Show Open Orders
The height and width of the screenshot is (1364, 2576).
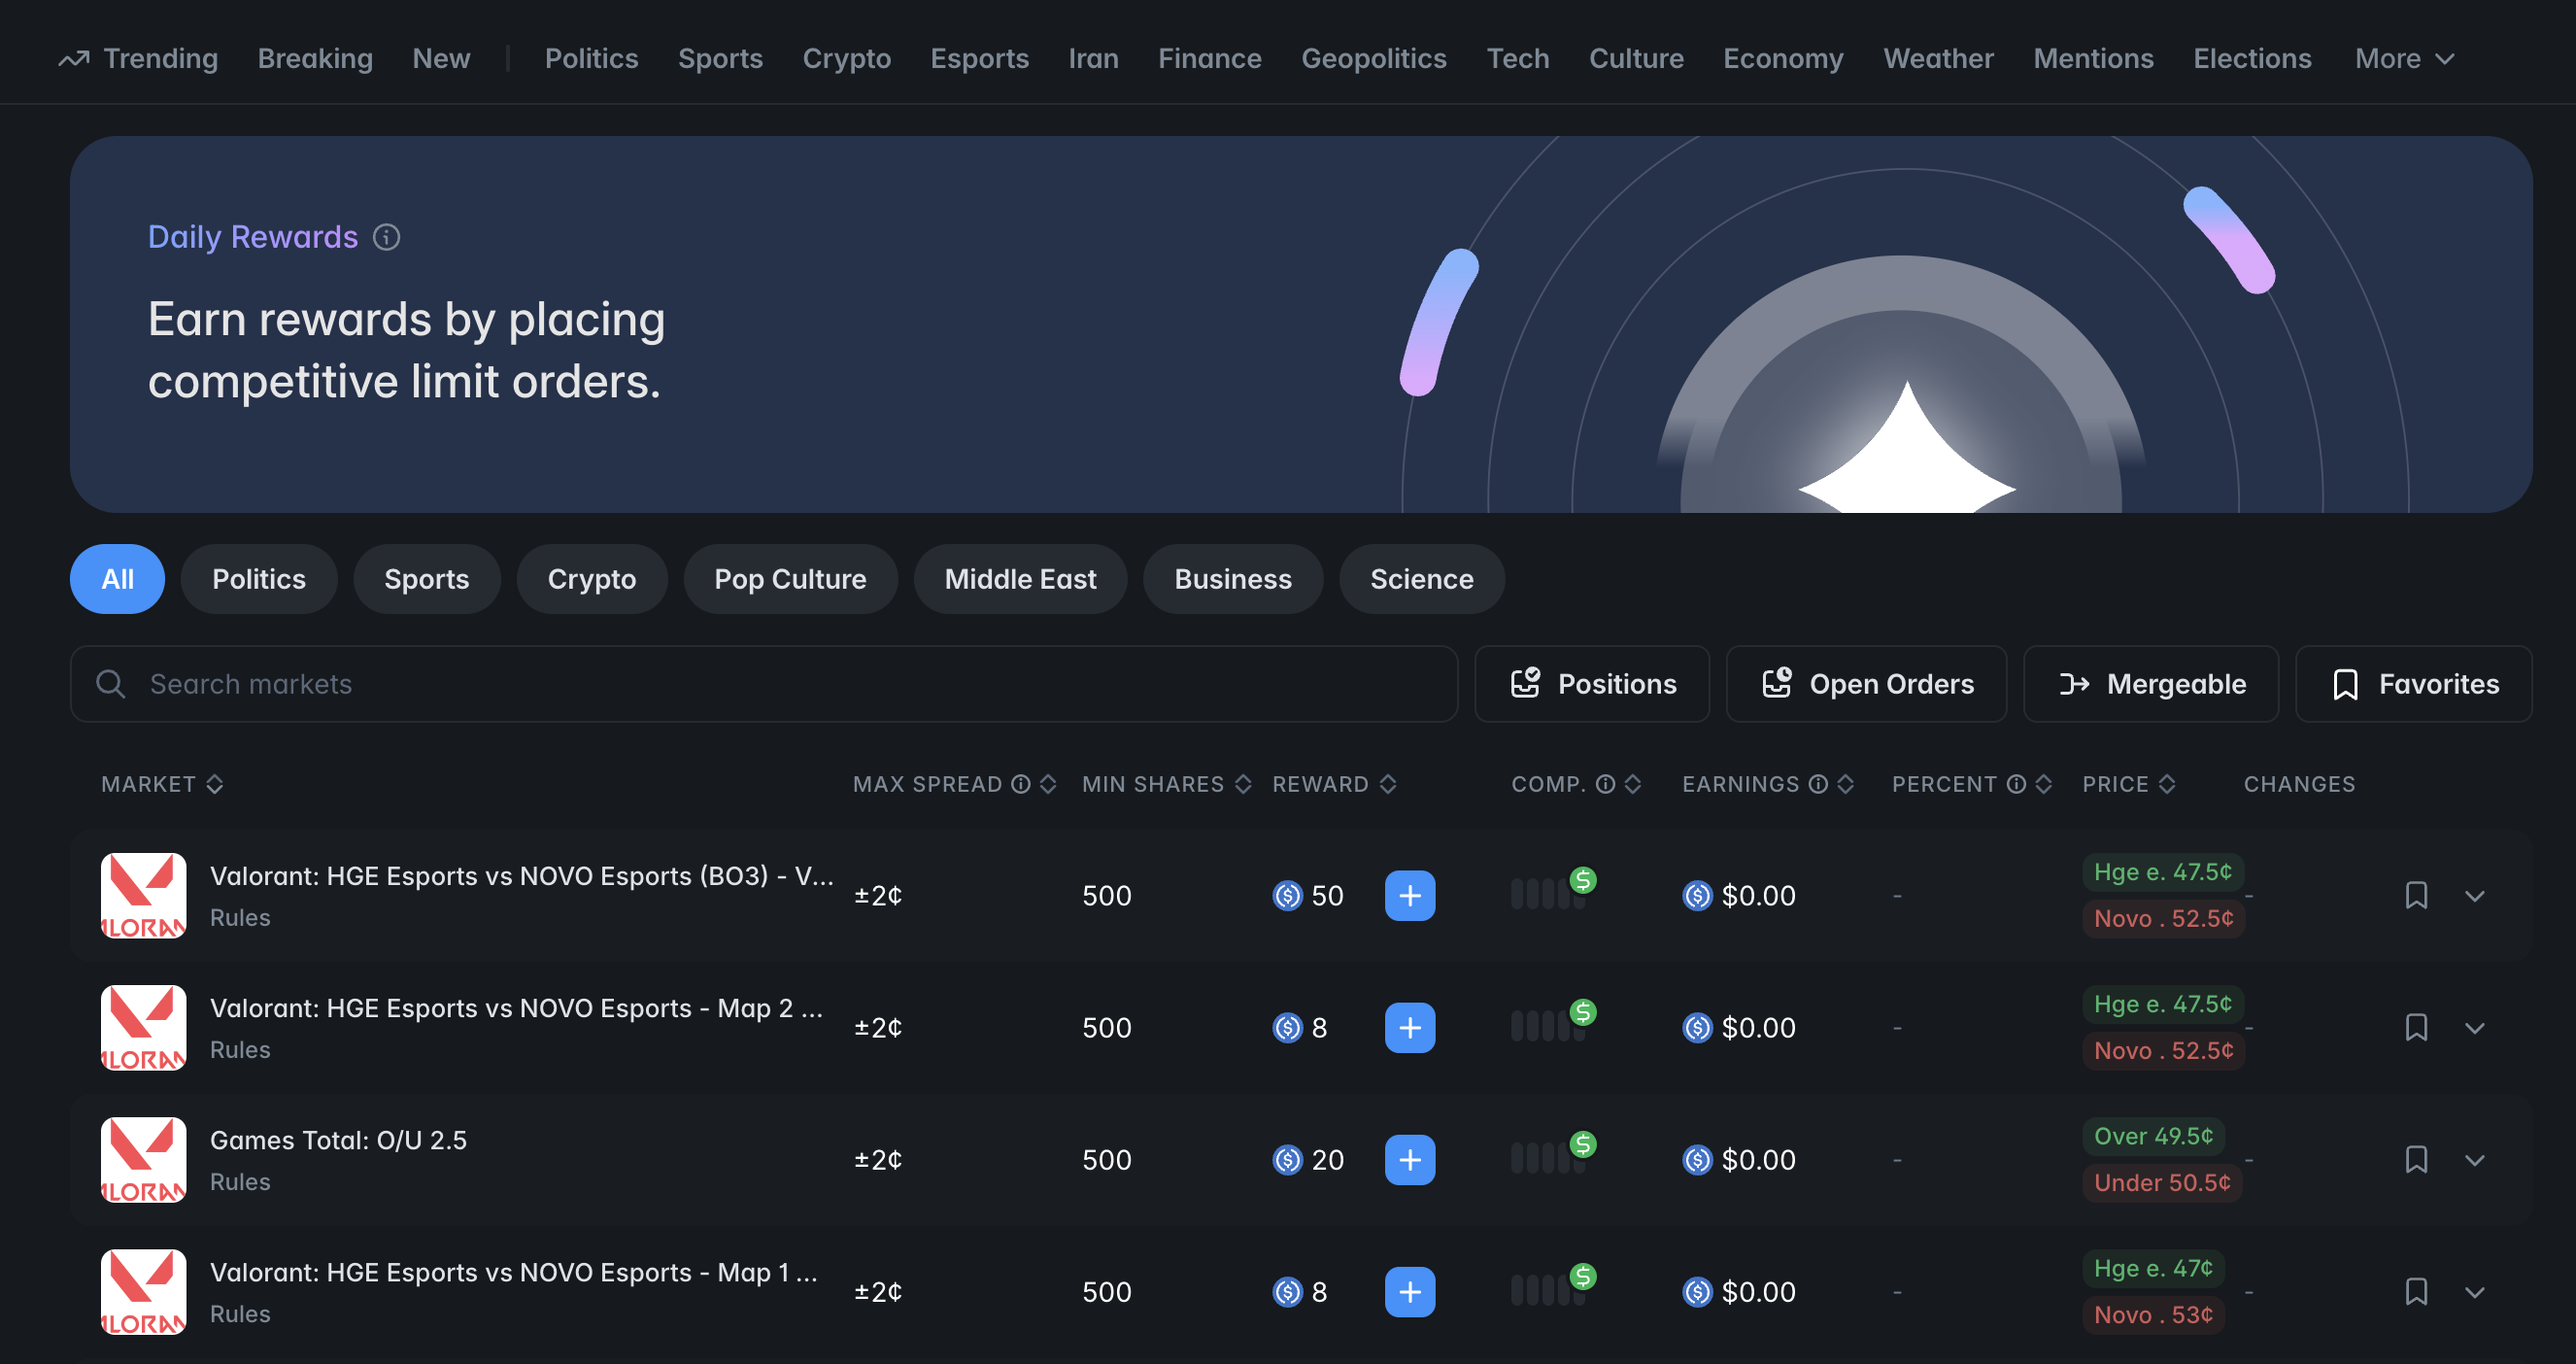[x=1866, y=684]
